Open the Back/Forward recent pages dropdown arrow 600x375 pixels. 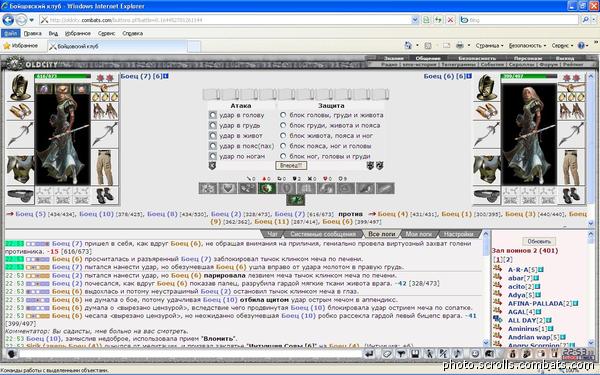[x=32, y=20]
